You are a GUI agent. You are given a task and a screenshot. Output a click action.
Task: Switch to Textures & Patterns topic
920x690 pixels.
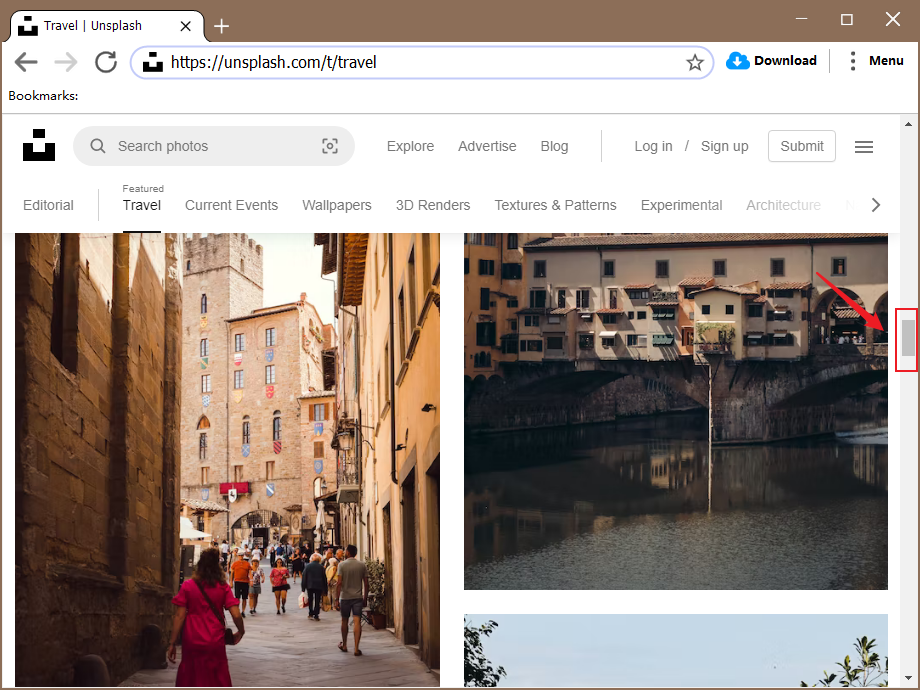(x=555, y=205)
